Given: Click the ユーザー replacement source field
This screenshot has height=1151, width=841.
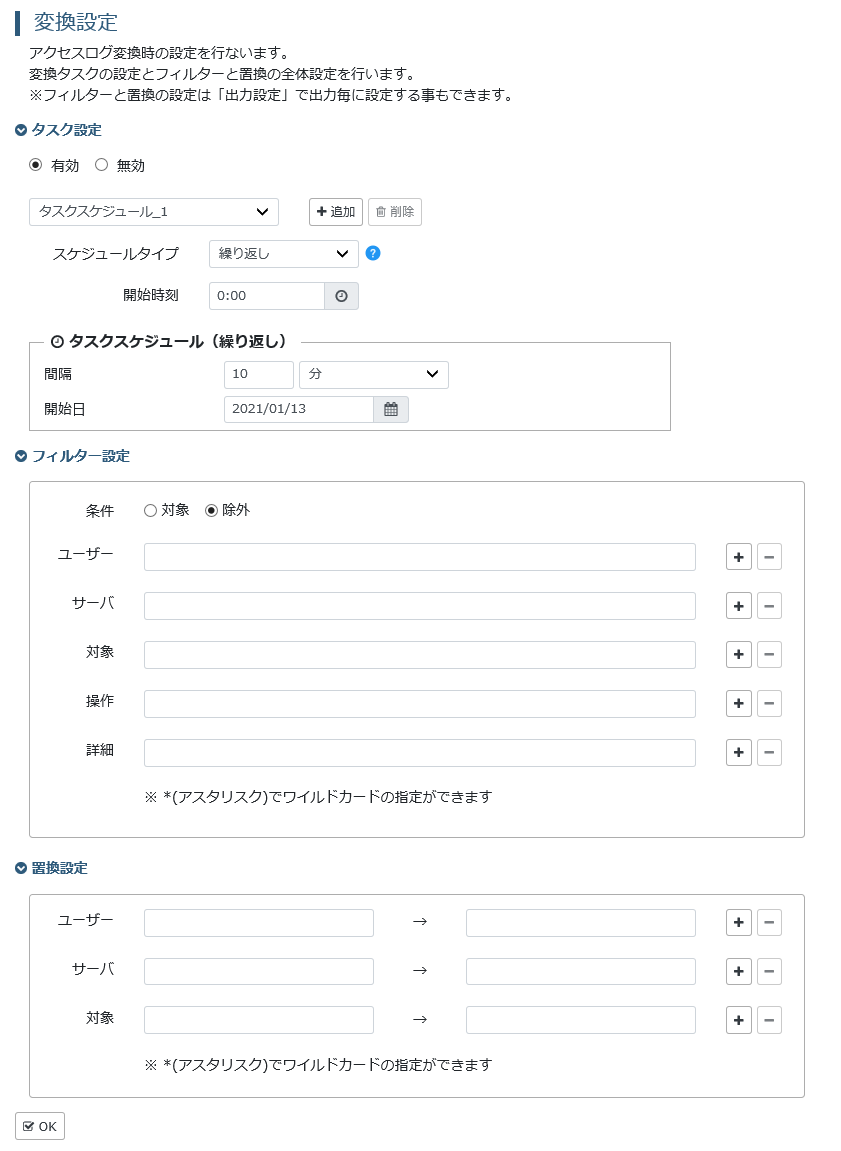Looking at the screenshot, I should coord(259,923).
